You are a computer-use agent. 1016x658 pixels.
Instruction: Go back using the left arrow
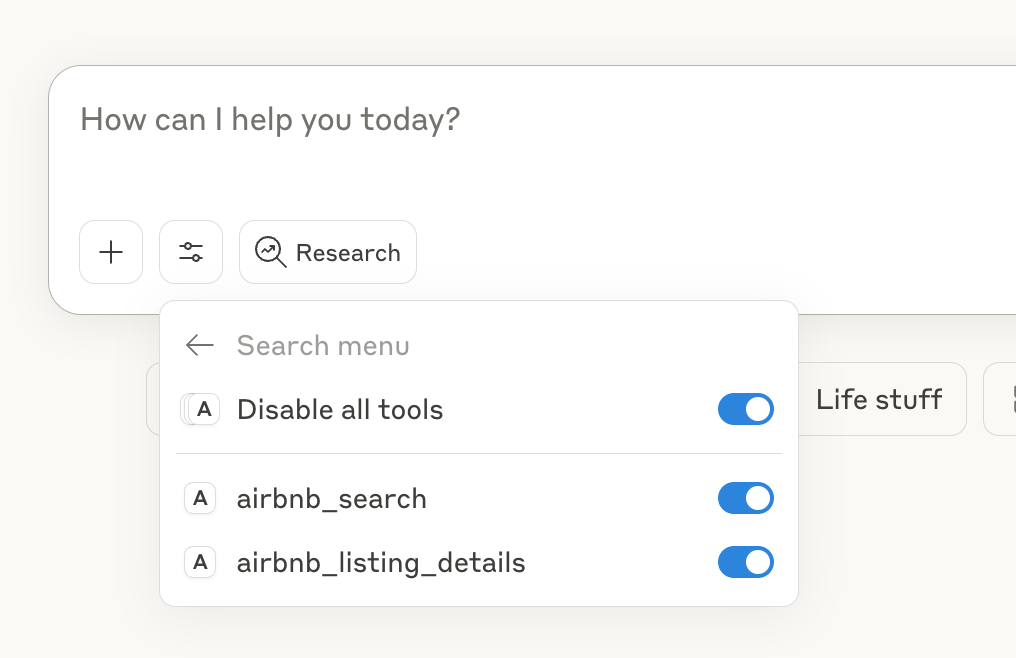[200, 346]
